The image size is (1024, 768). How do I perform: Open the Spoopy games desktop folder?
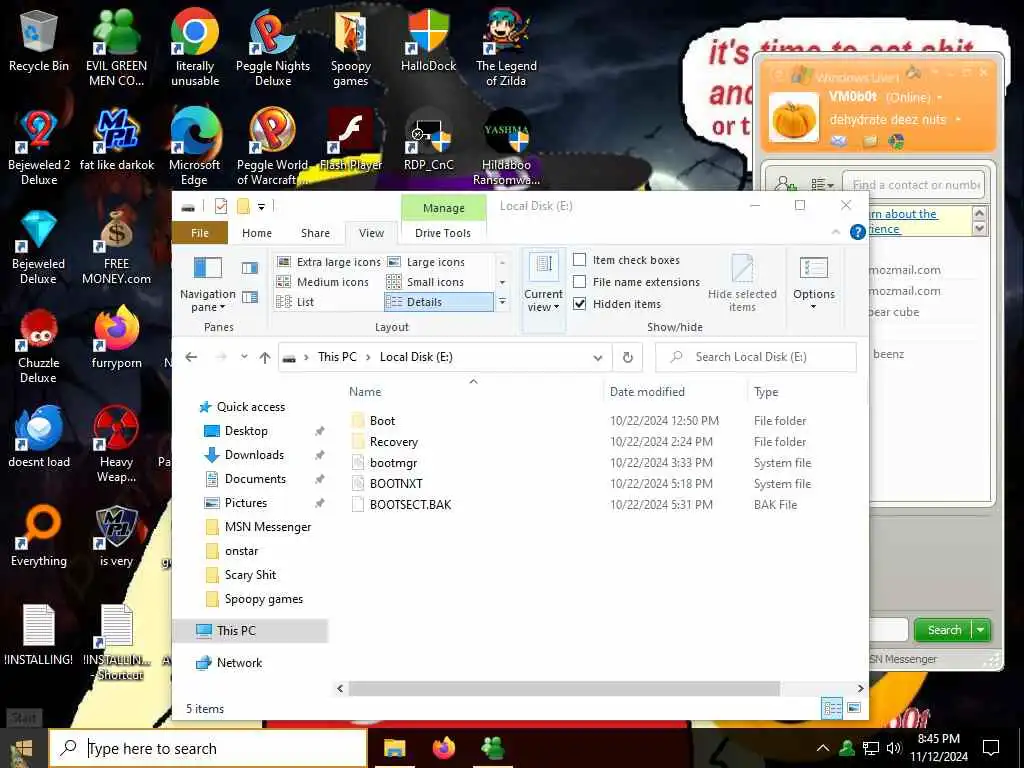tap(351, 49)
